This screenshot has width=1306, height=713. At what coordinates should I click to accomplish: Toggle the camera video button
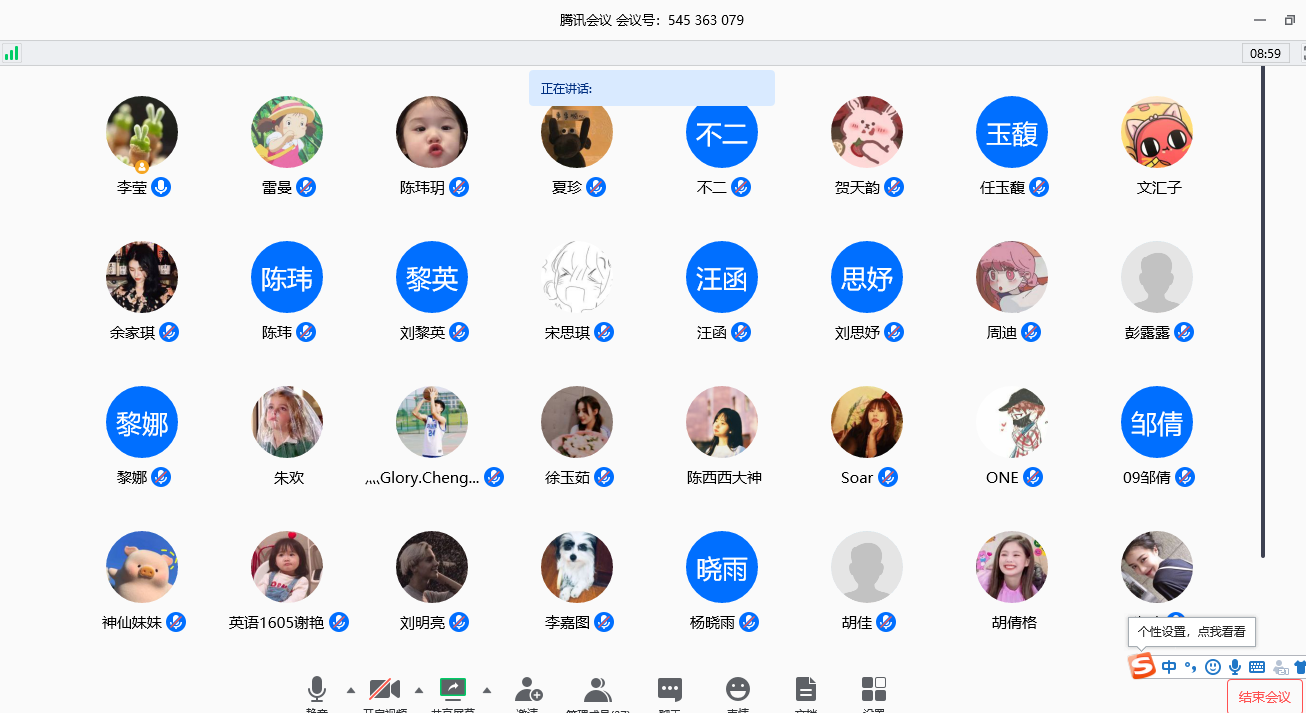pyautogui.click(x=385, y=689)
